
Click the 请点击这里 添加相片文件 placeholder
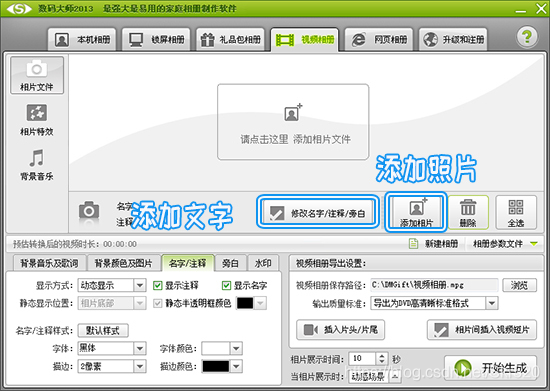pyautogui.click(x=293, y=122)
